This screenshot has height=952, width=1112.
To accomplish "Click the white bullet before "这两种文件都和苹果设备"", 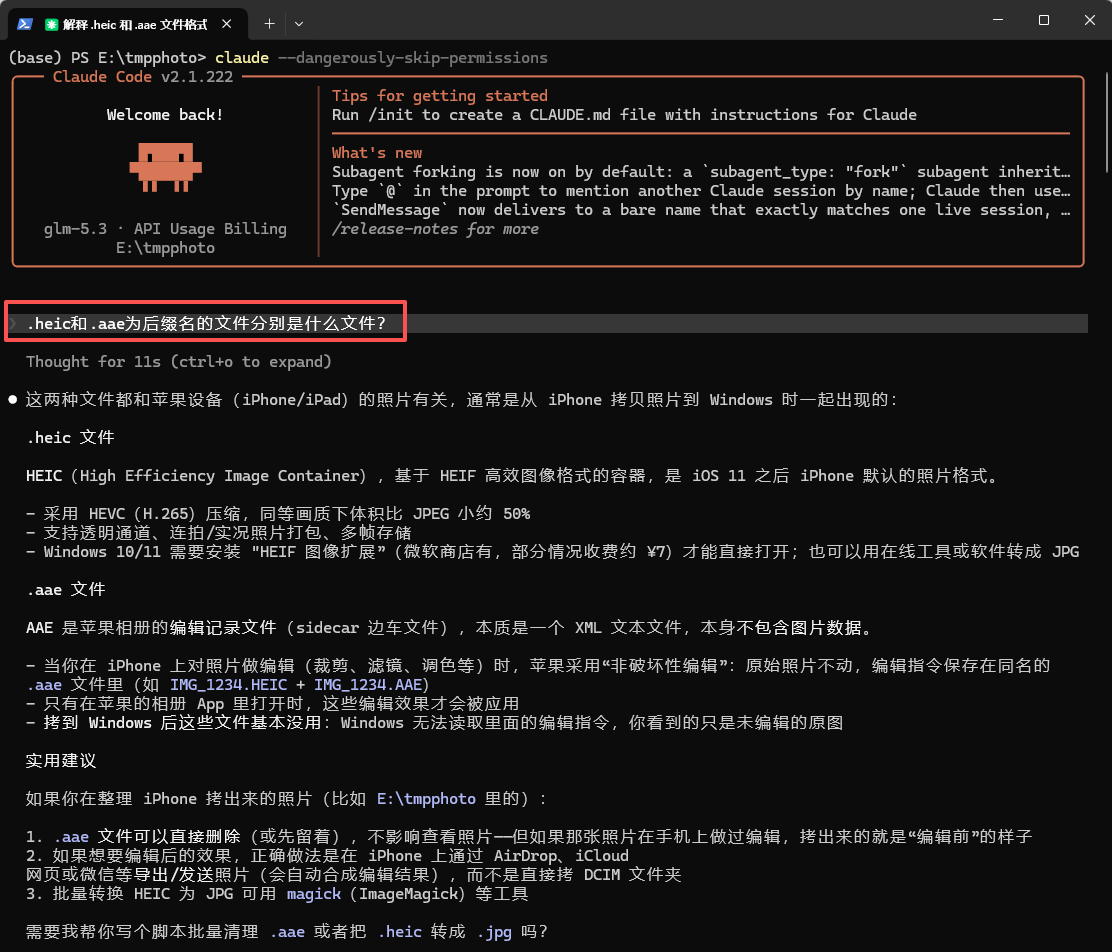I will click(x=13, y=399).
